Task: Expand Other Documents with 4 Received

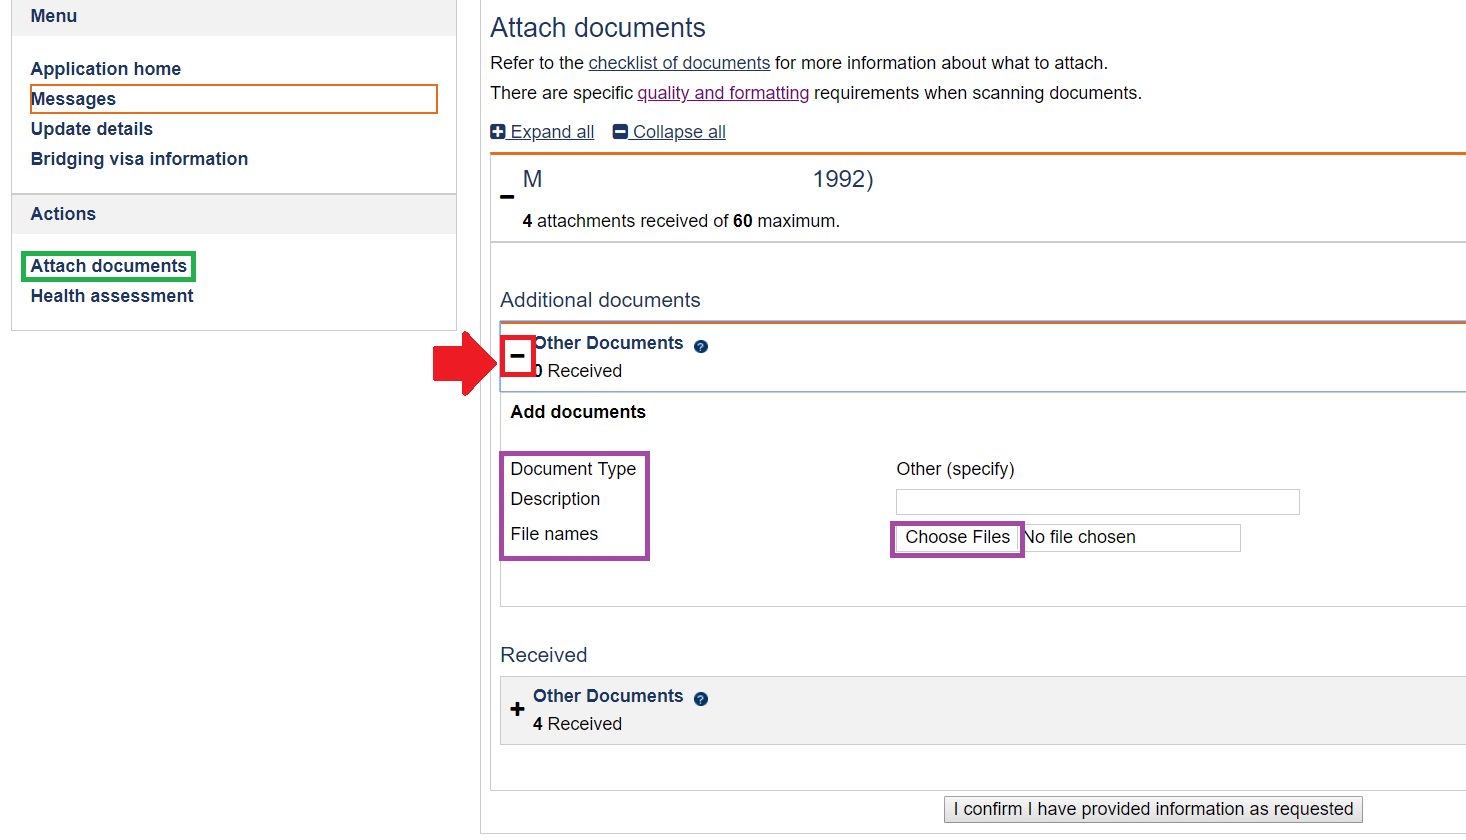Action: tap(517, 709)
